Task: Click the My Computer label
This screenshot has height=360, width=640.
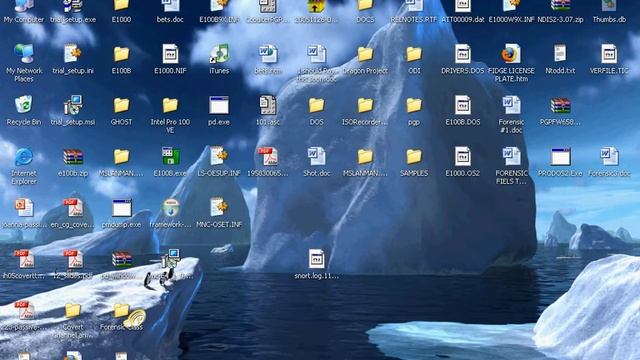Action: tap(24, 19)
